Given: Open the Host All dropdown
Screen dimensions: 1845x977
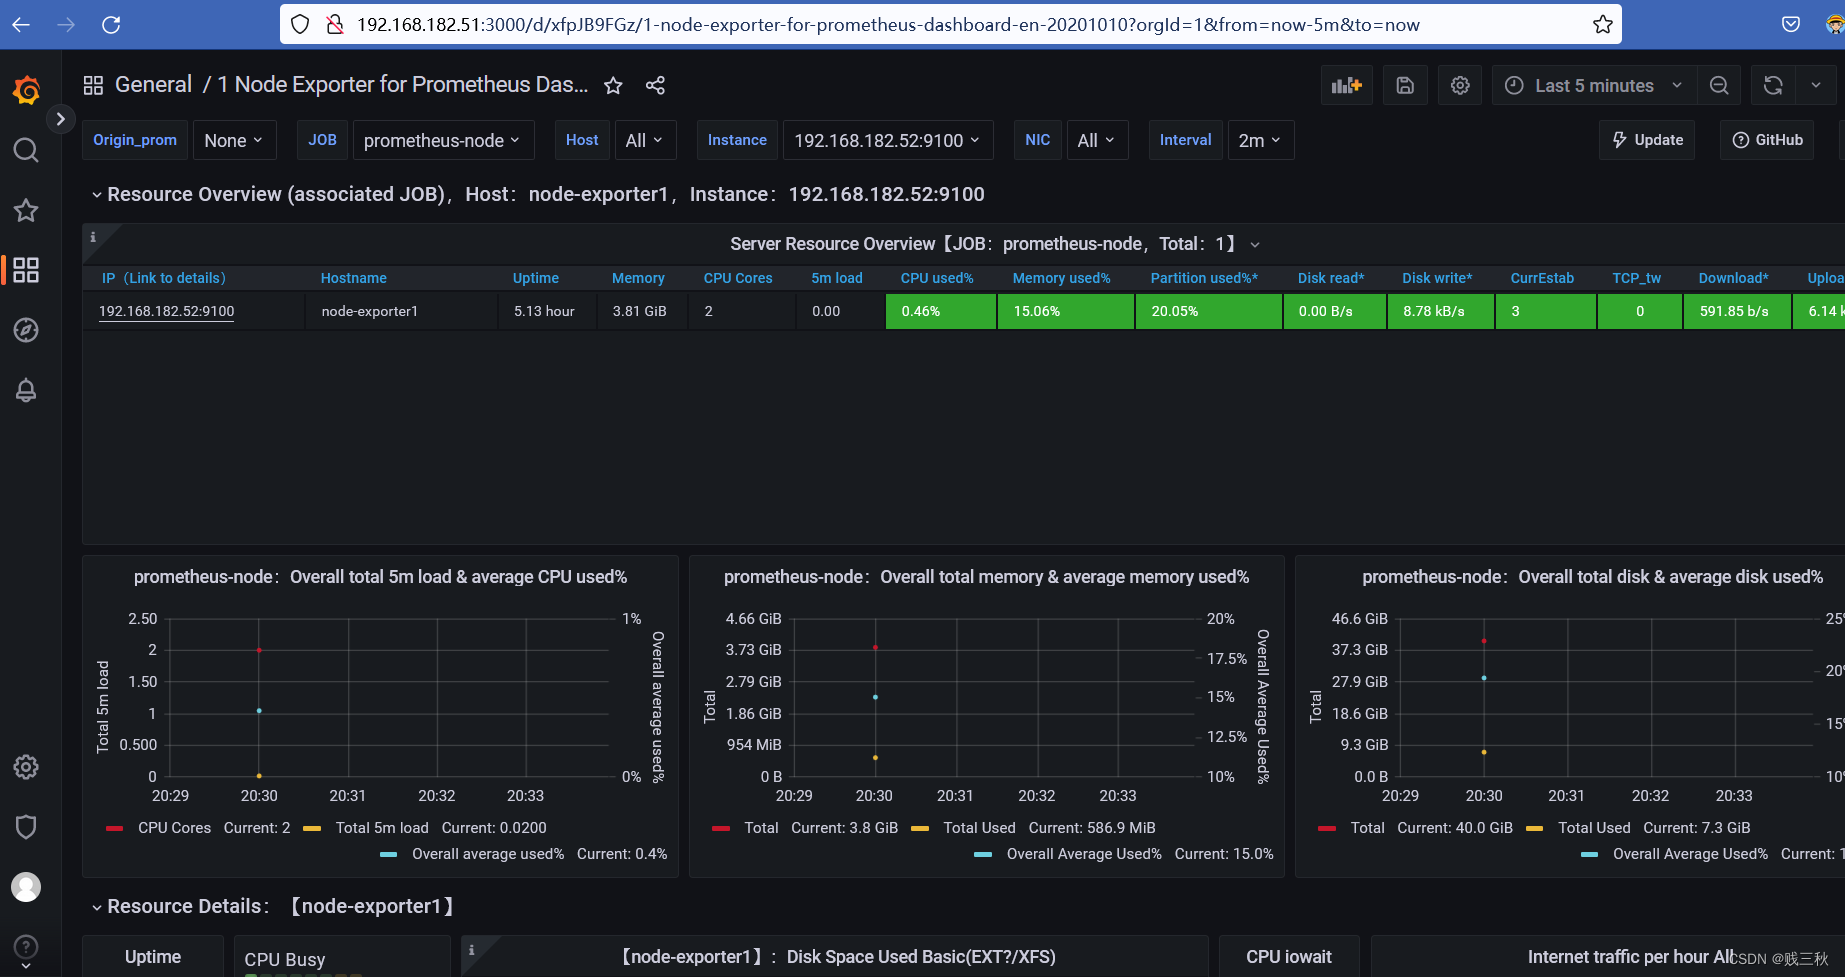Looking at the screenshot, I should point(645,140).
